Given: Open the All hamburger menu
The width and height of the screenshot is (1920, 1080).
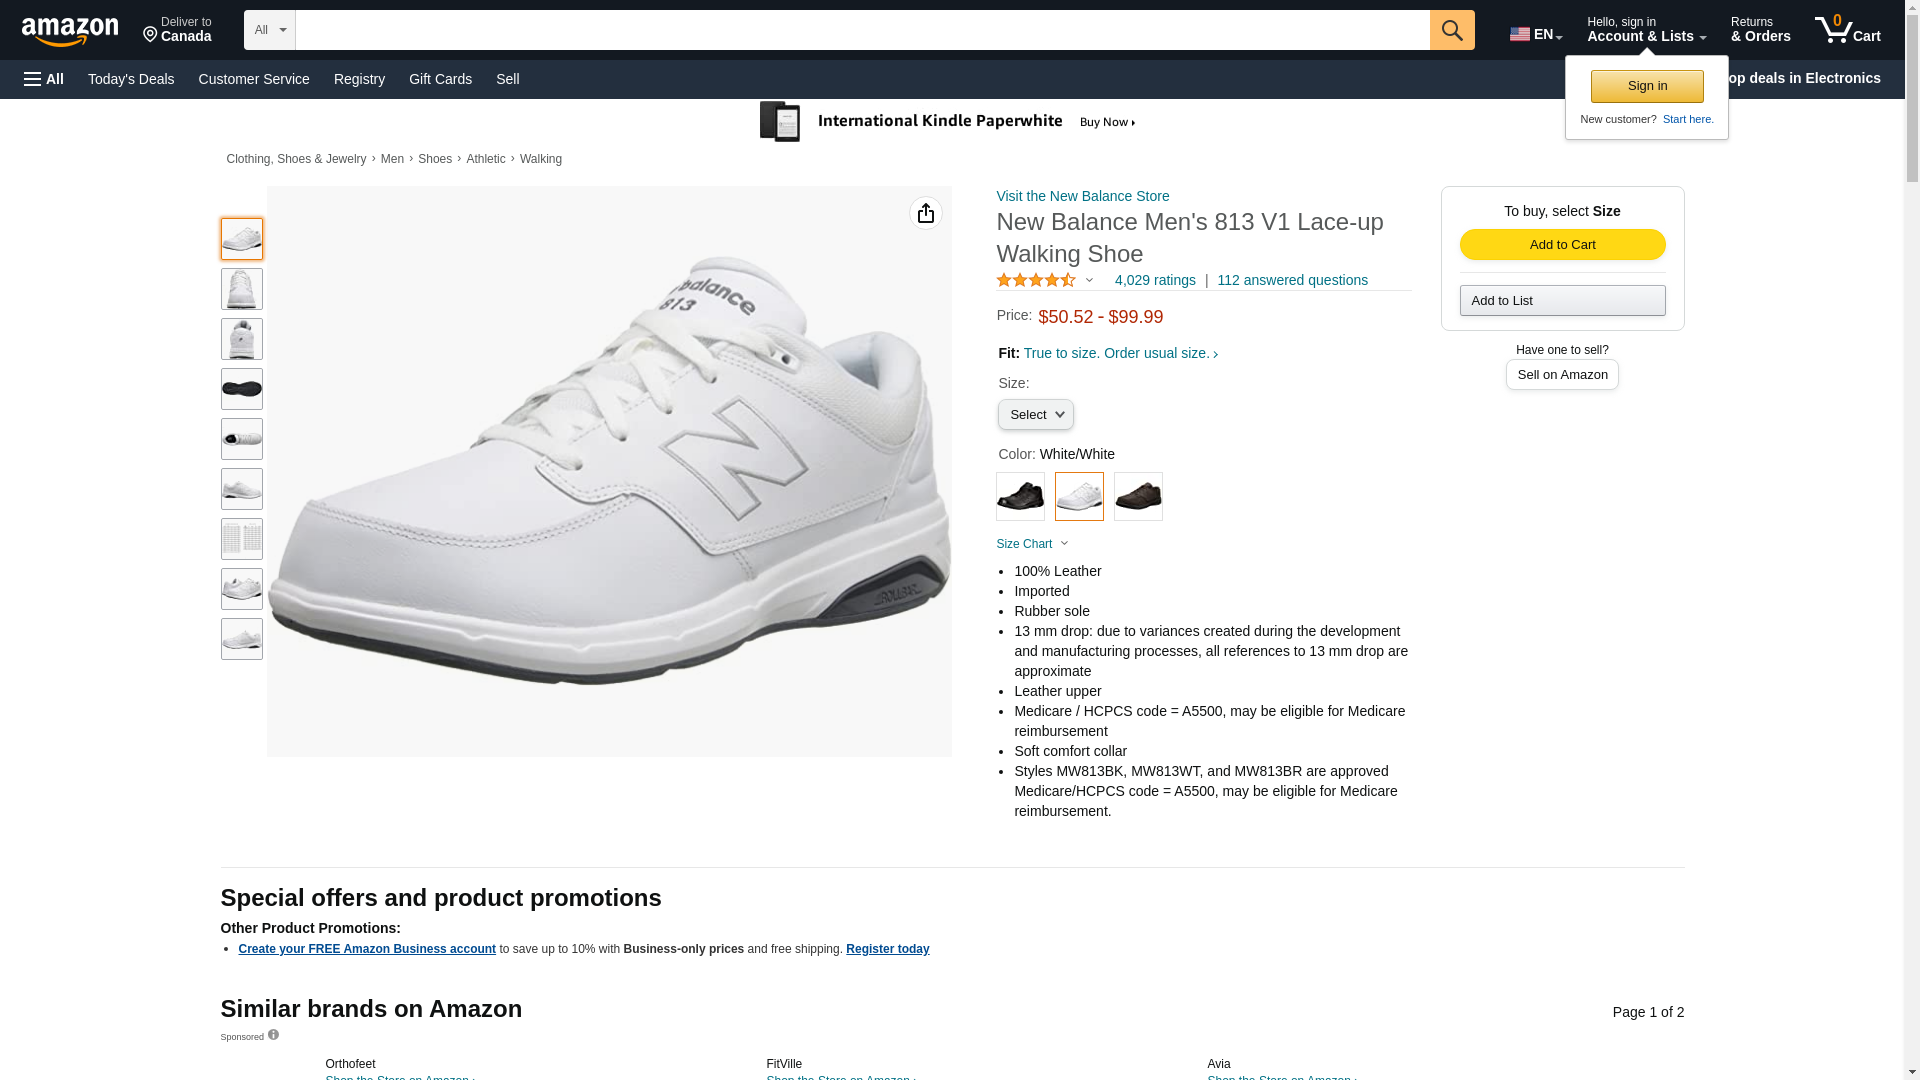Looking at the screenshot, I should tap(44, 79).
